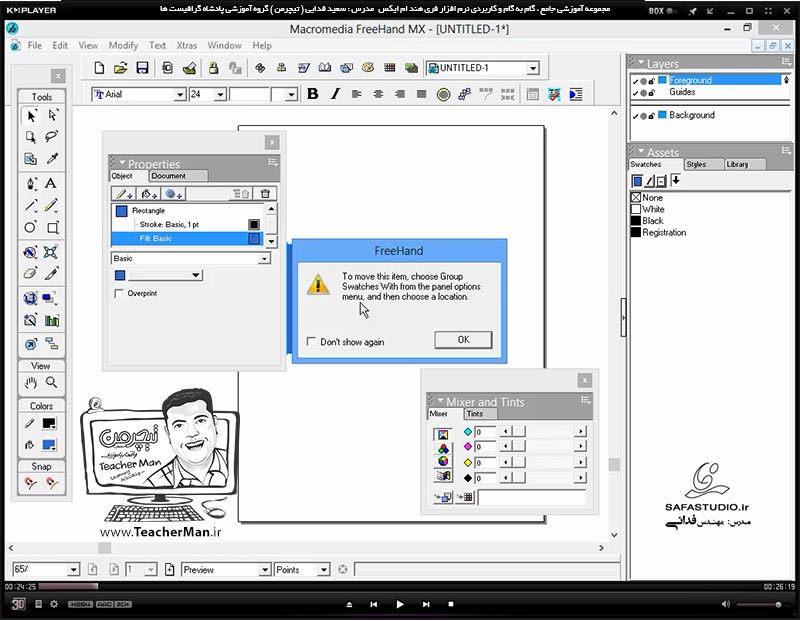Check the Don't show again box
Viewport: 800px width, 621px height.
(x=311, y=341)
